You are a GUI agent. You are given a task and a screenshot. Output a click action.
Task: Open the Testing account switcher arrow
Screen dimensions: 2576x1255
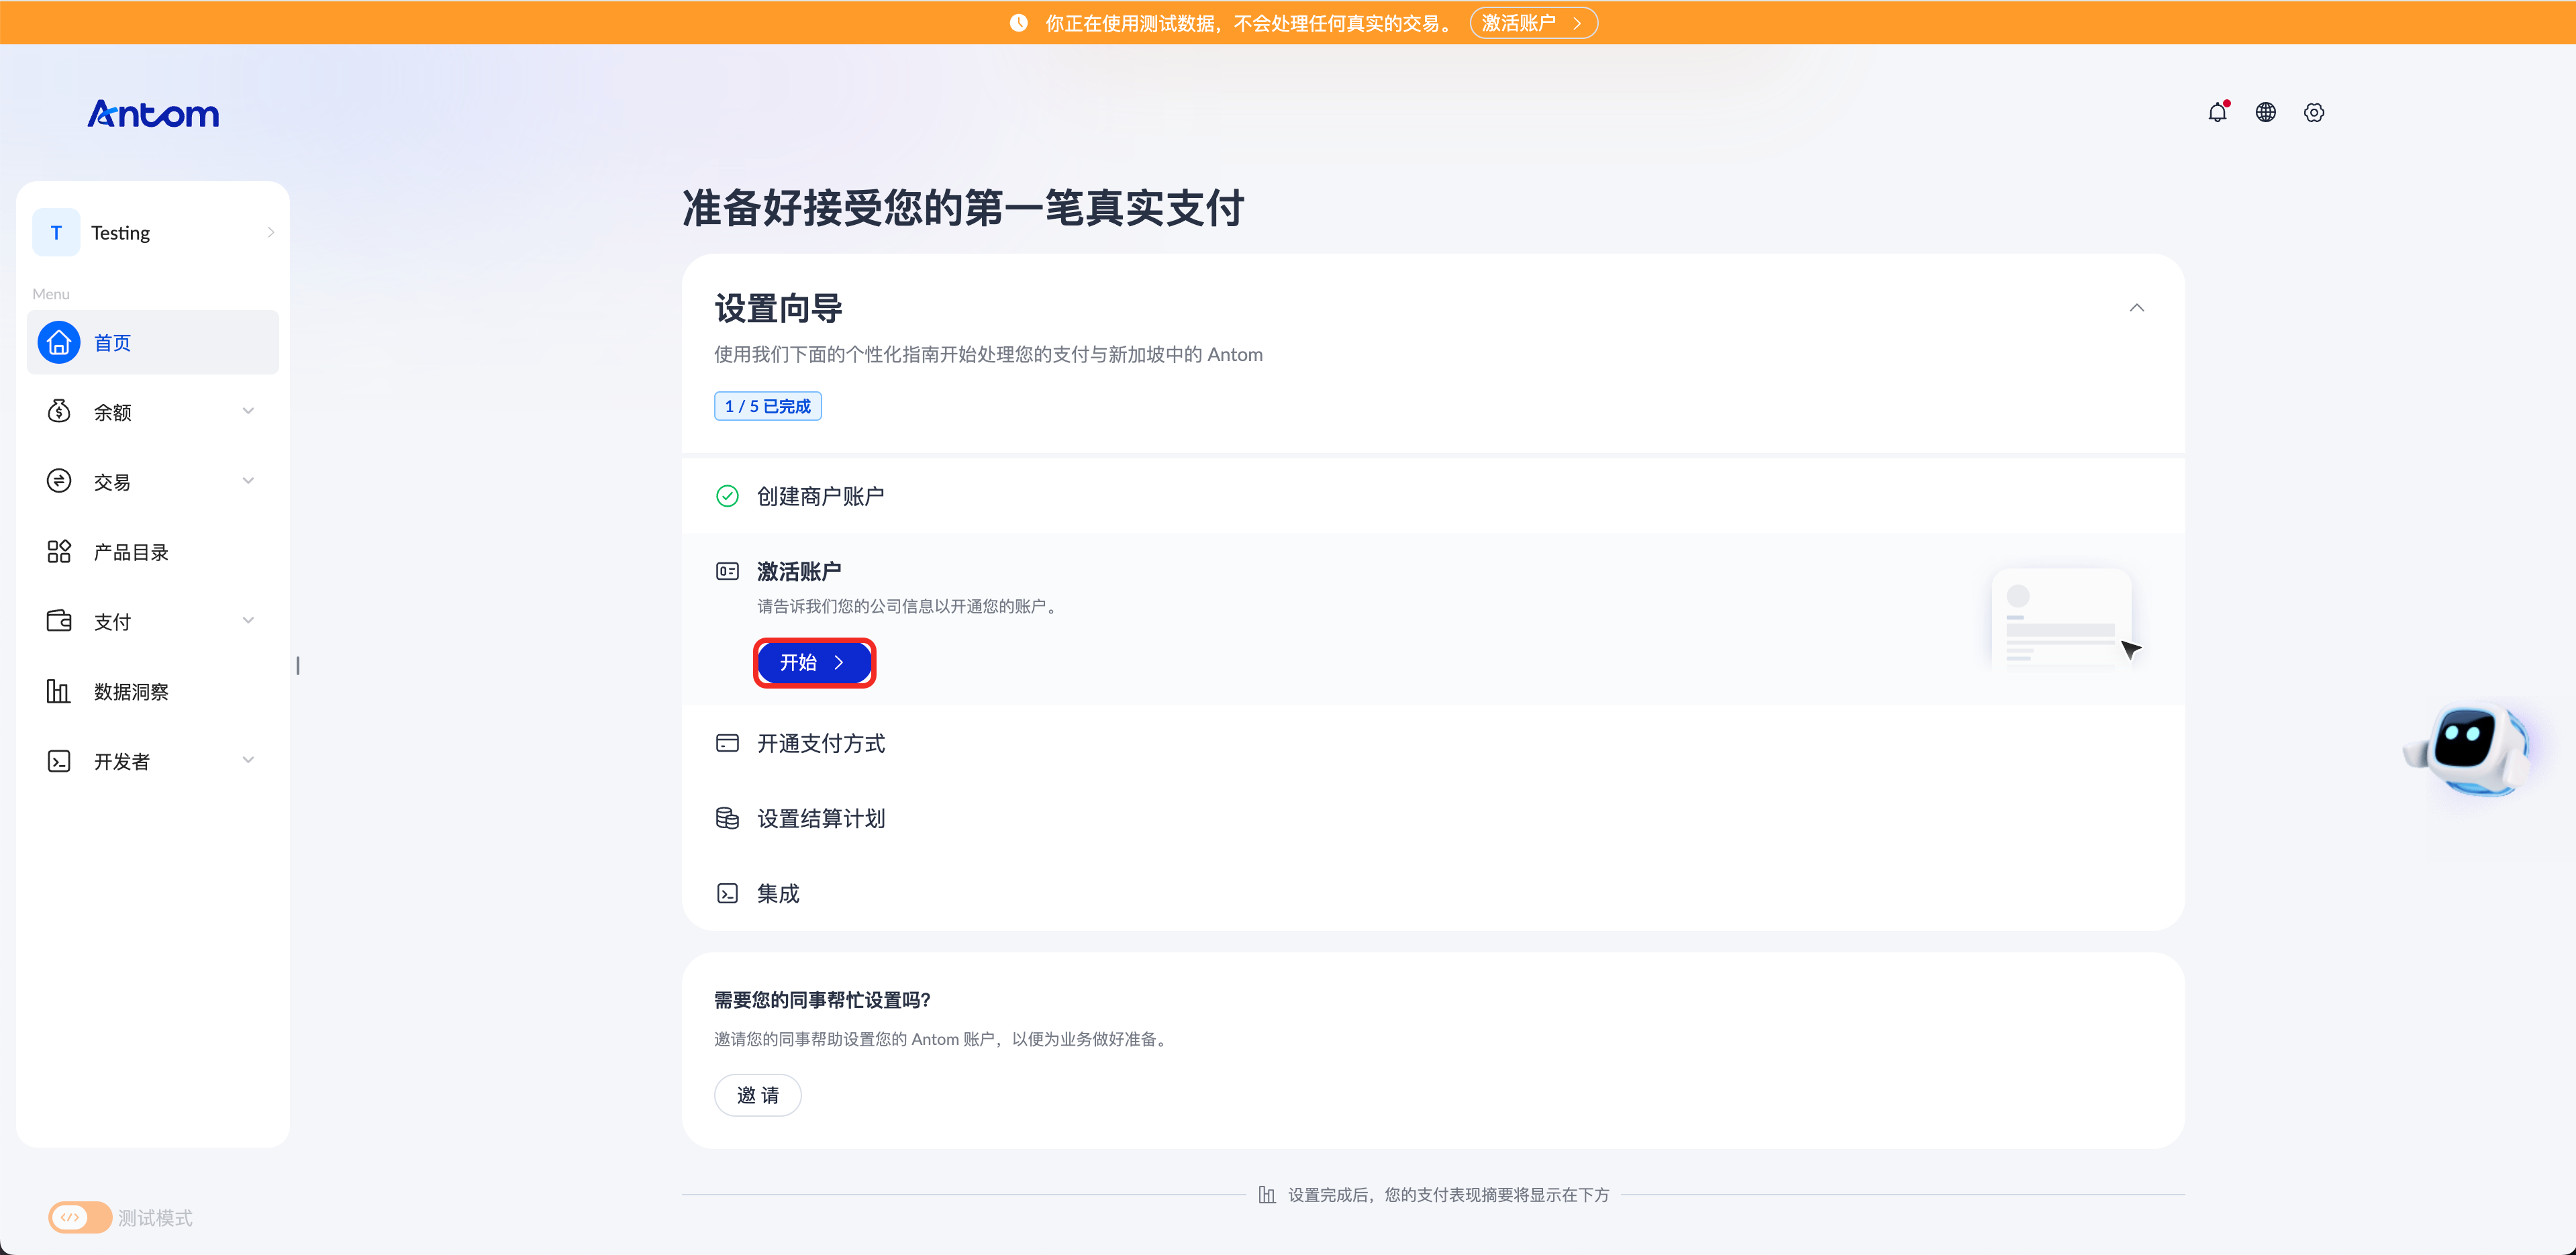click(x=270, y=232)
